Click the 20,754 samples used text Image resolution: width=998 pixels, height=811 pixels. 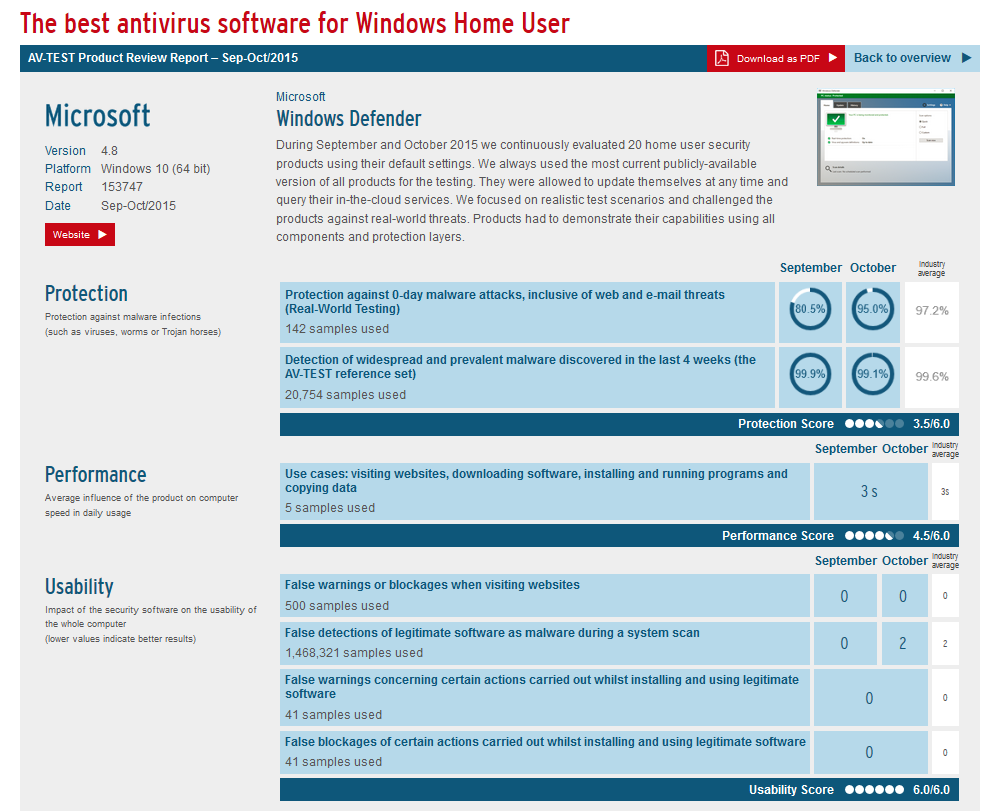click(345, 395)
